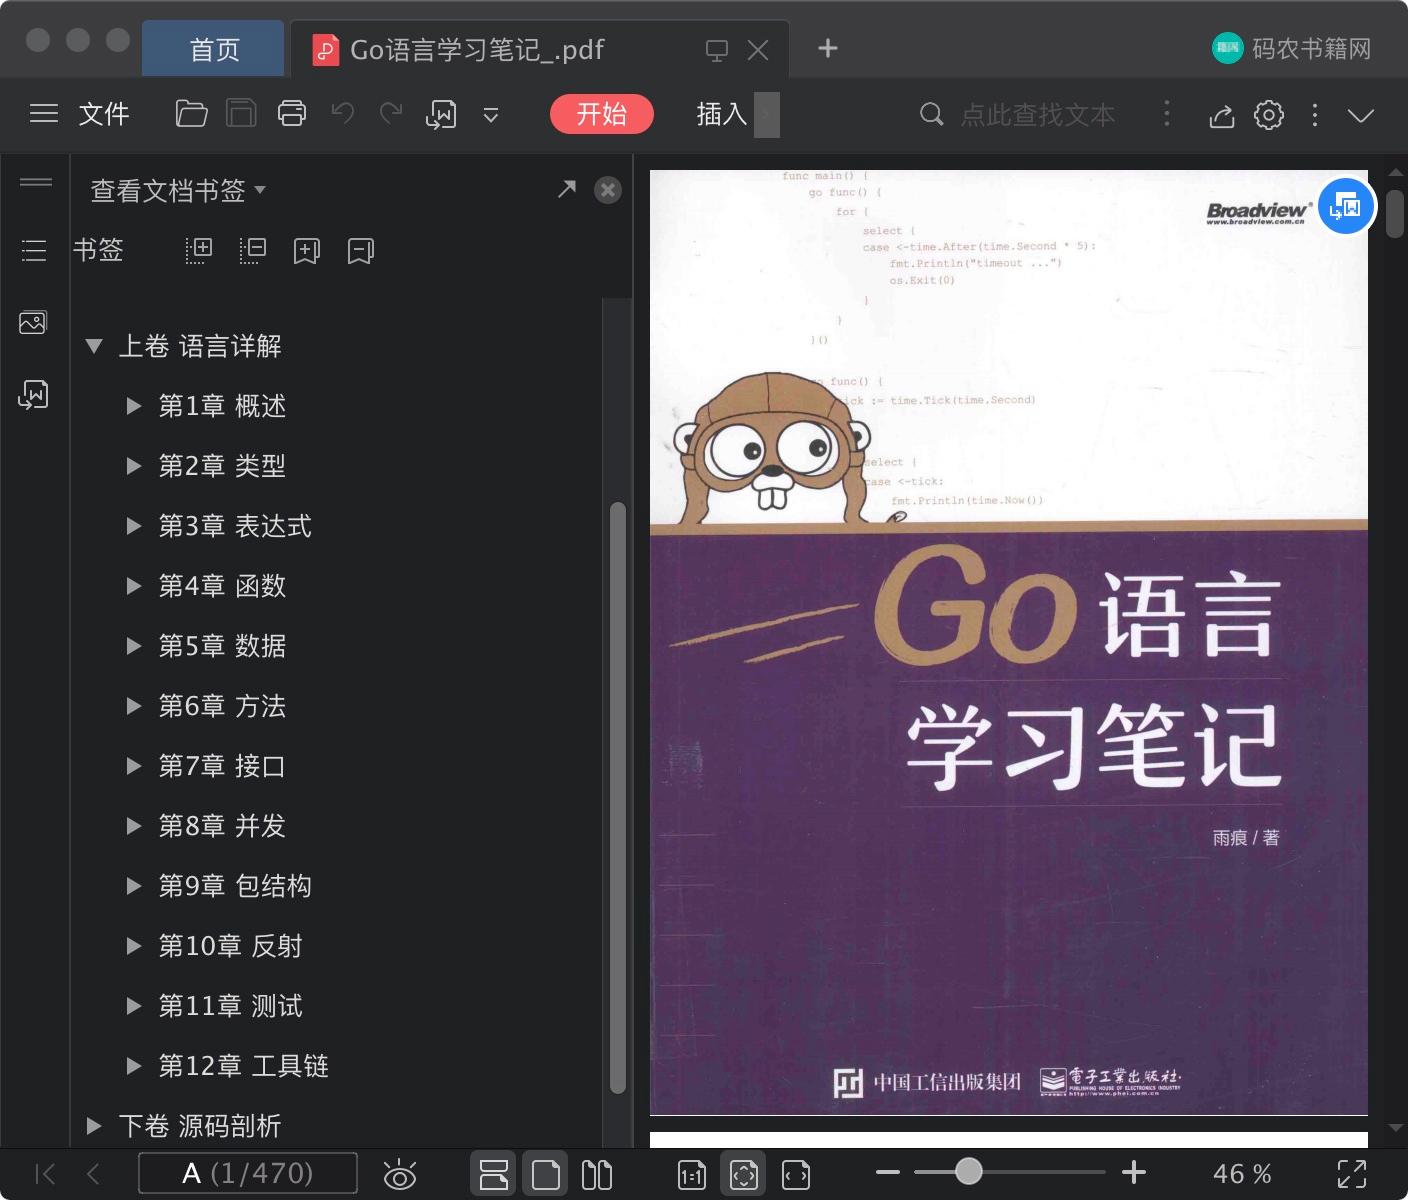This screenshot has width=1408, height=1200.
Task: Switch to the 插入 ribbon tab
Action: pyautogui.click(x=722, y=114)
